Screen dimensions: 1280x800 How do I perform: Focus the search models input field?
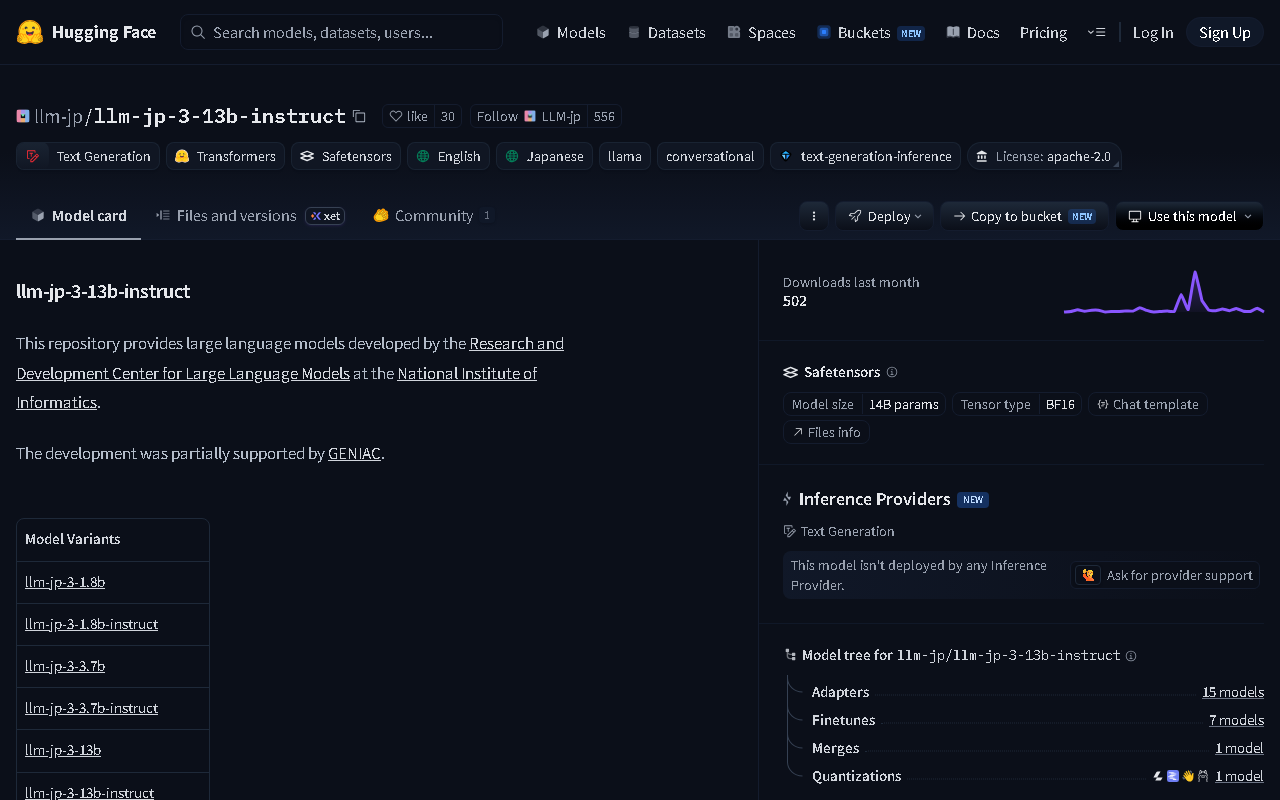click(341, 32)
